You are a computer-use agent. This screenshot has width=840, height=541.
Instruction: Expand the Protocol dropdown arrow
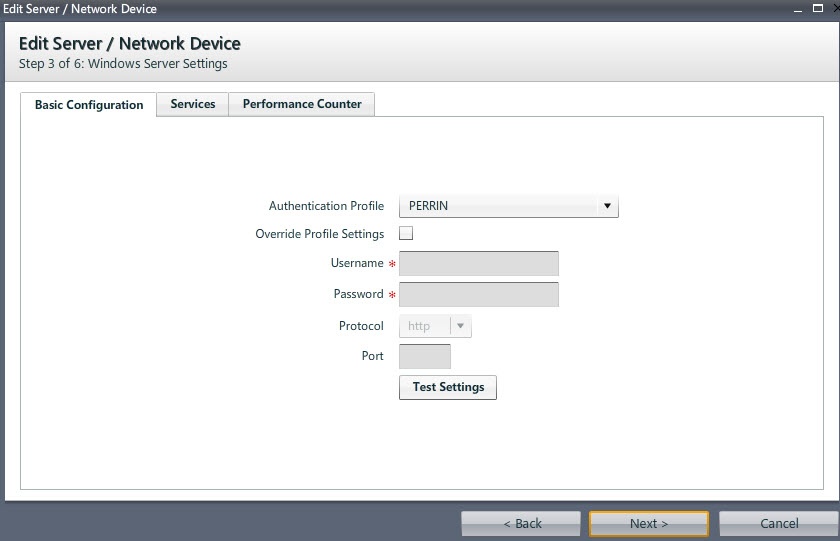(460, 326)
